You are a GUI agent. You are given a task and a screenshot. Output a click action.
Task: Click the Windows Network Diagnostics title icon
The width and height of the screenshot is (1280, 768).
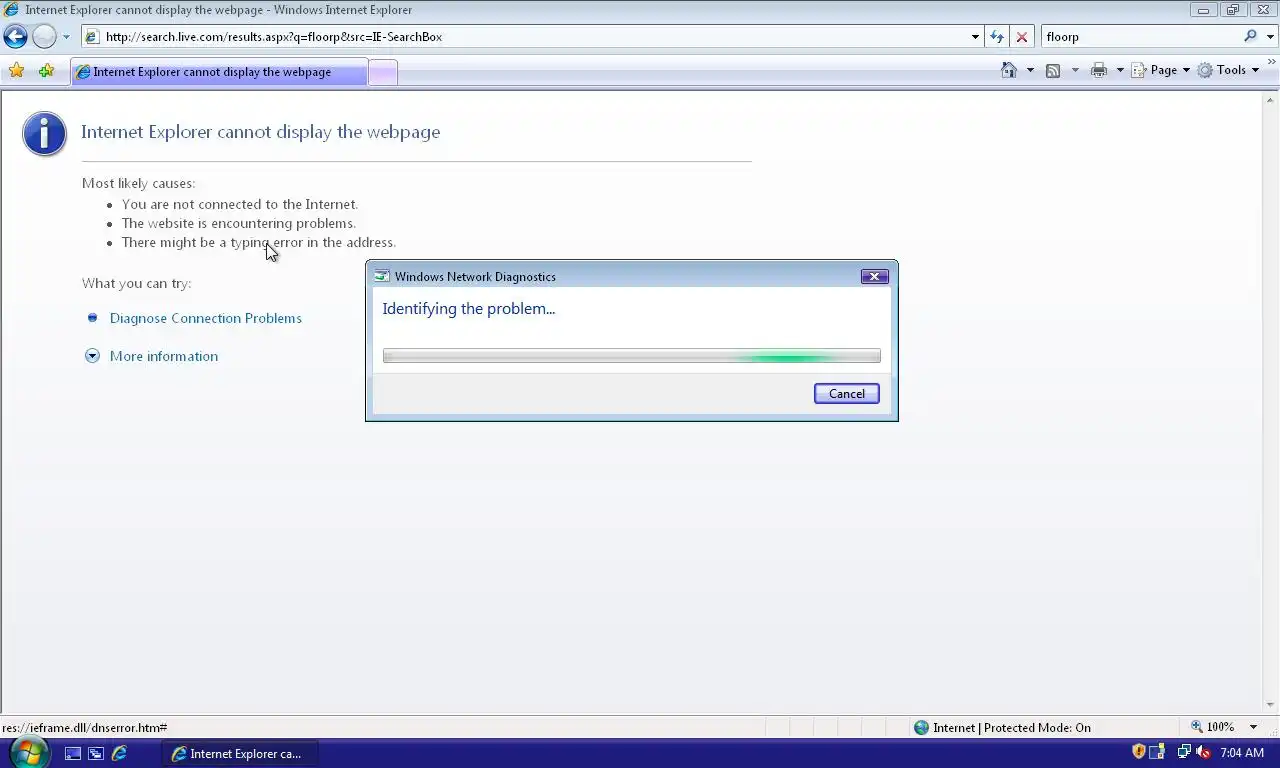[x=382, y=277]
